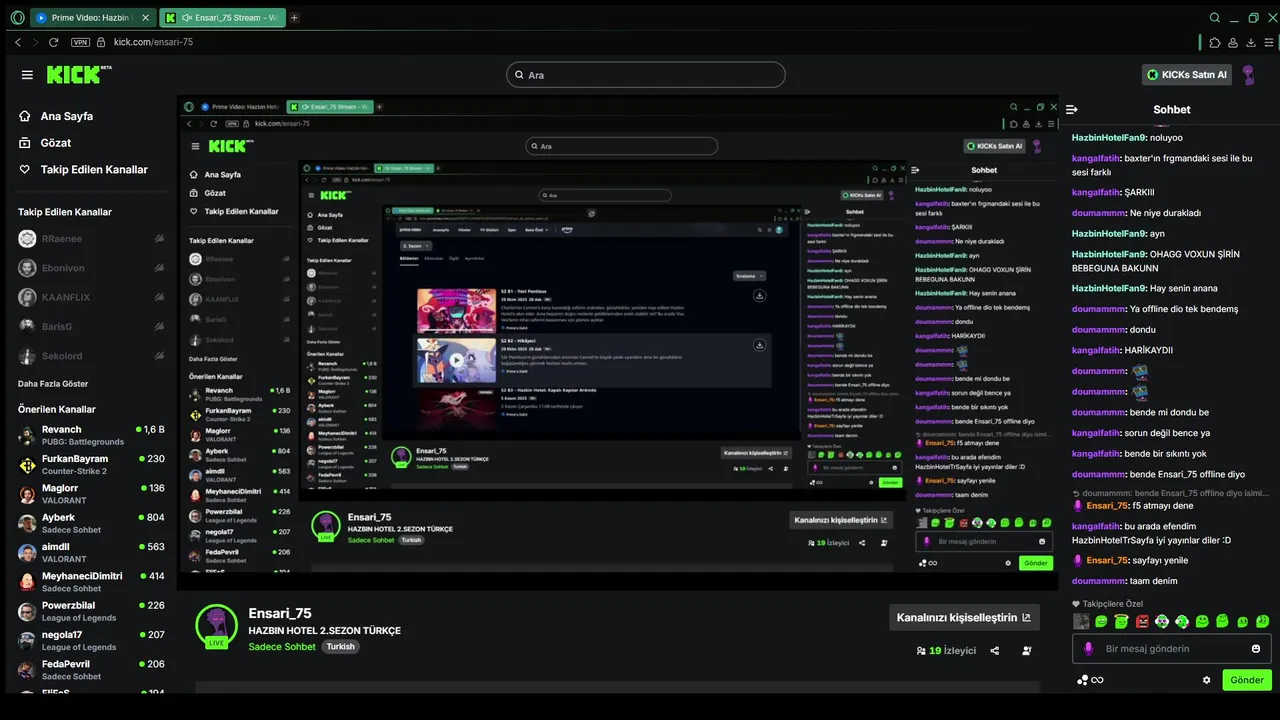The image size is (1280, 720).
Task: Click the VPN badge in address bar
Action: click(80, 42)
